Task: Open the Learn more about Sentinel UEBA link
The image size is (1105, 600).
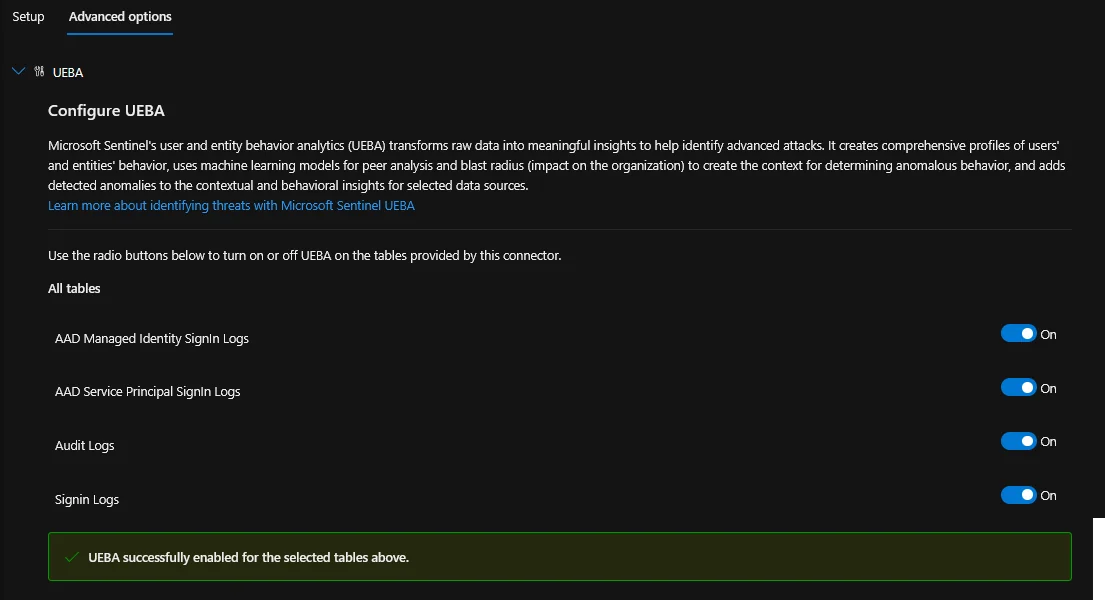Action: click(x=231, y=205)
